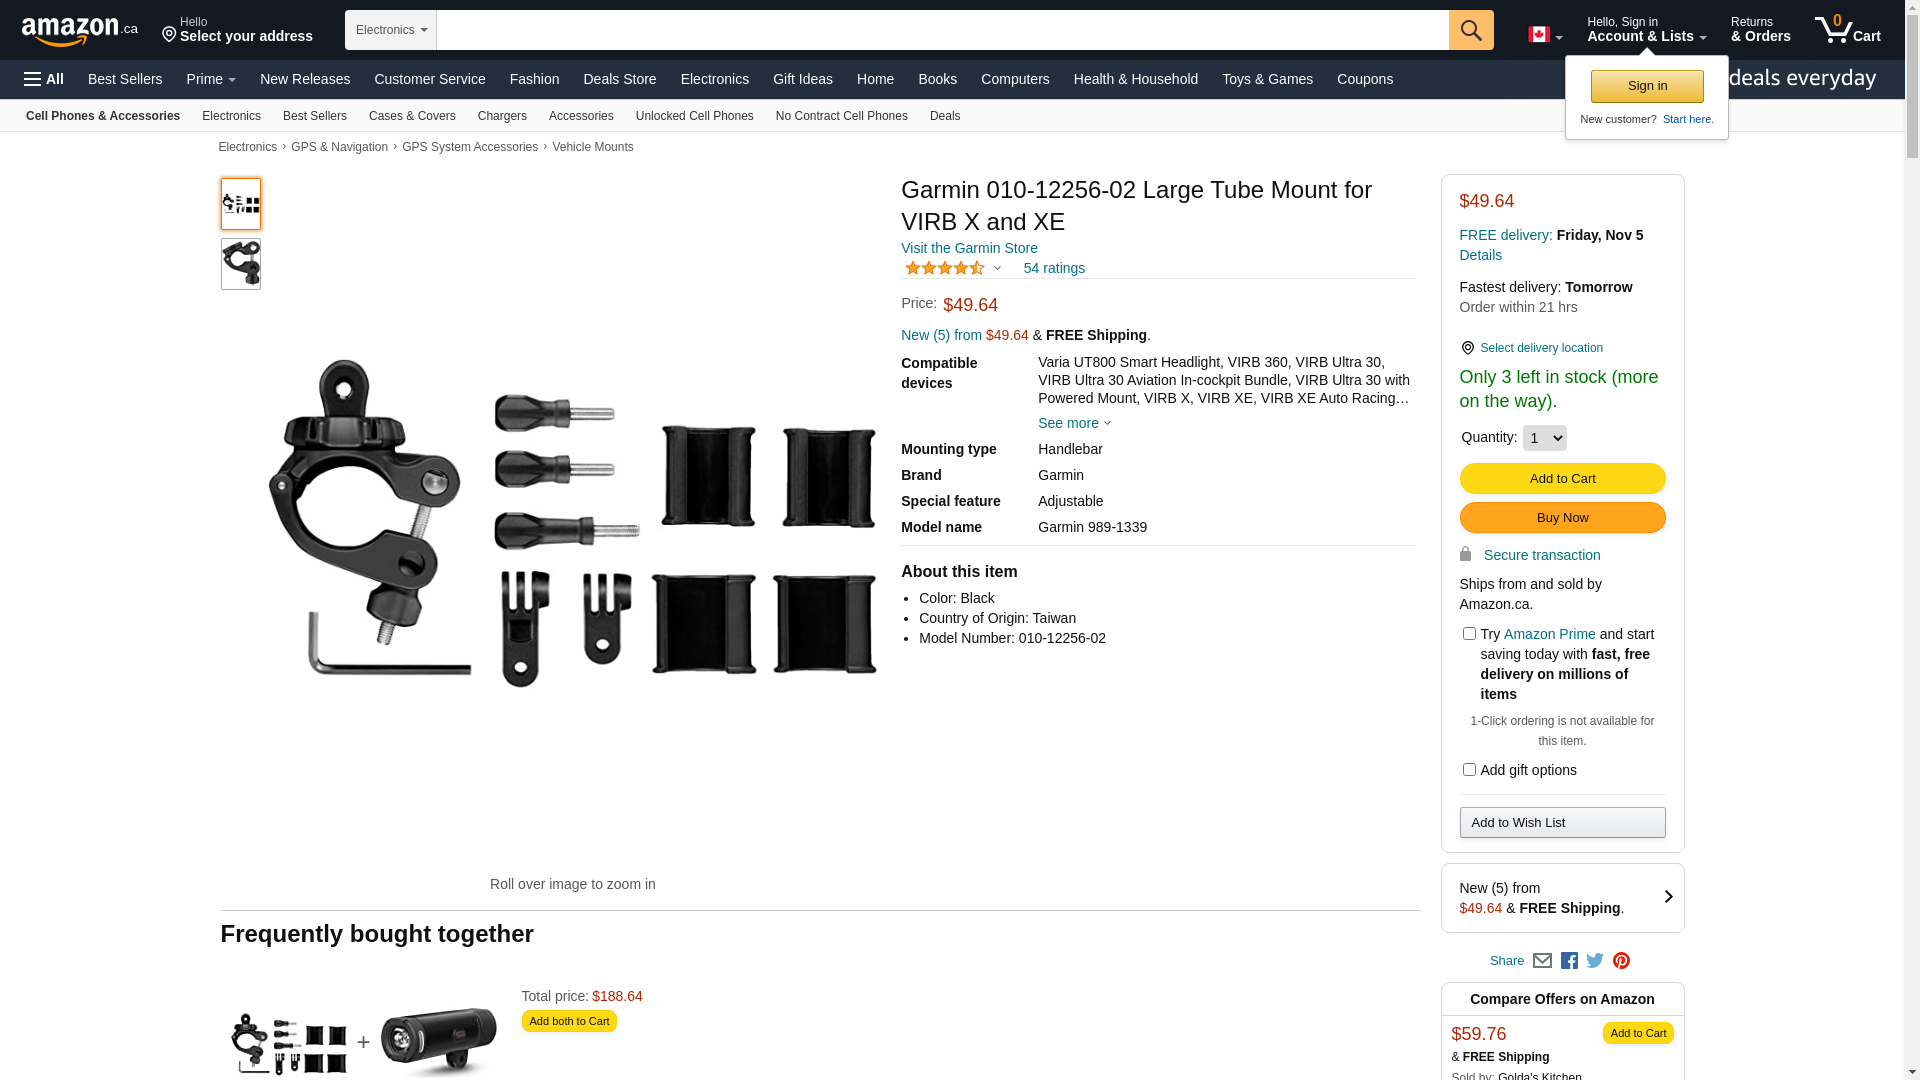This screenshot has height=1080, width=1920.
Task: Open Deals Store nav item
Action: pos(620,79)
